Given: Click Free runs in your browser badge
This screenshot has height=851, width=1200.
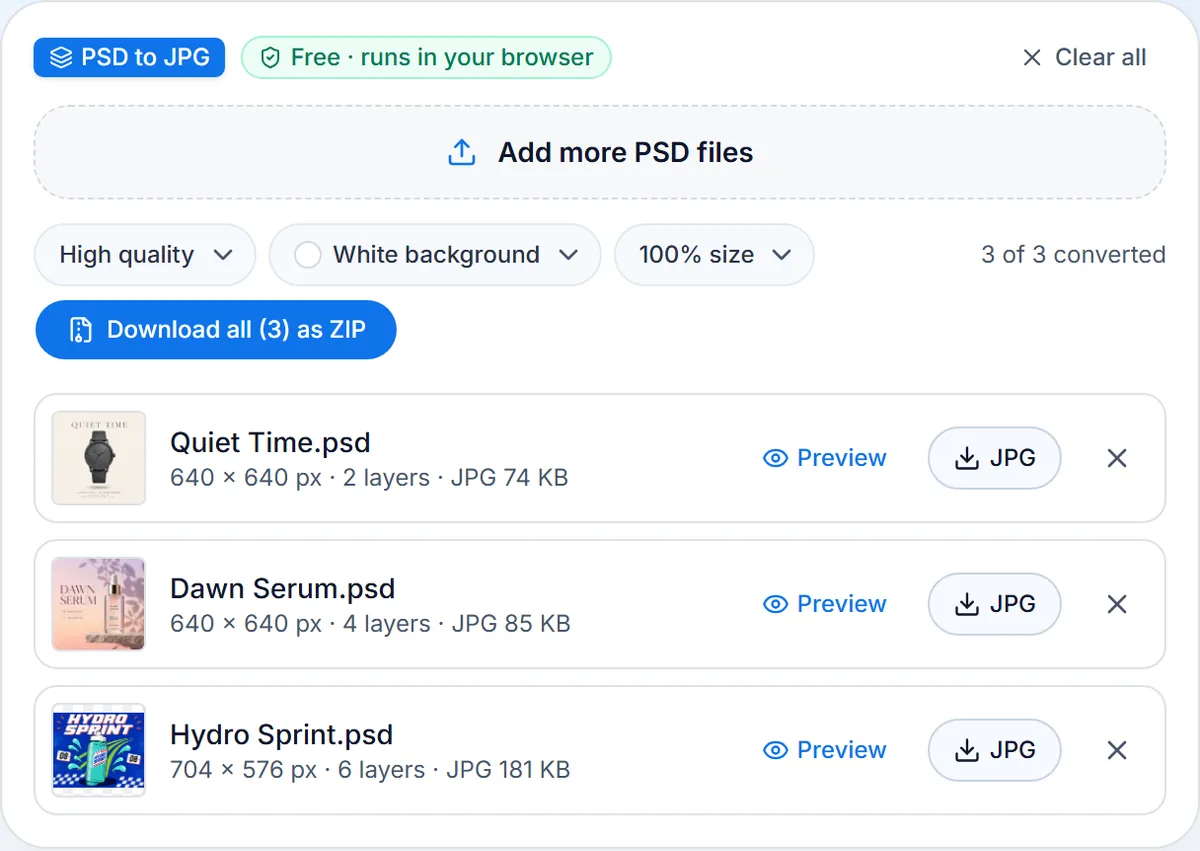Looking at the screenshot, I should click(x=426, y=58).
